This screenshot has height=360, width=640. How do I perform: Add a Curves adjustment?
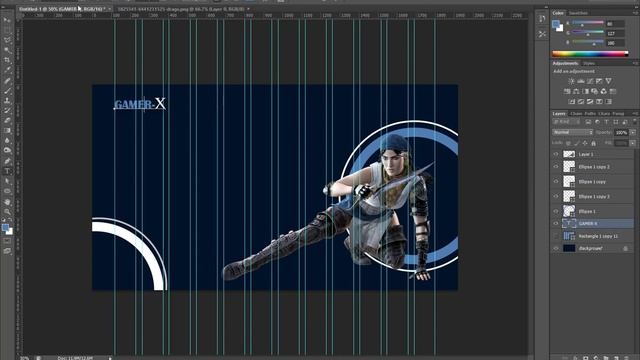[590, 81]
